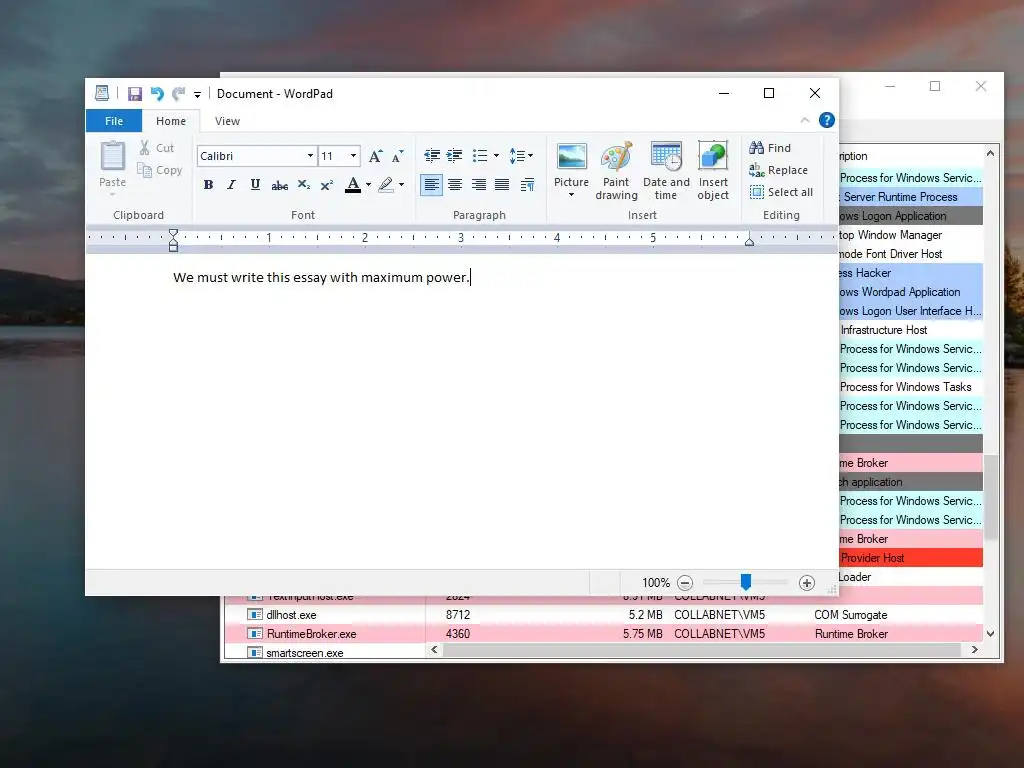The image size is (1024, 768).
Task: Select Center text alignment
Action: pyautogui.click(x=455, y=185)
